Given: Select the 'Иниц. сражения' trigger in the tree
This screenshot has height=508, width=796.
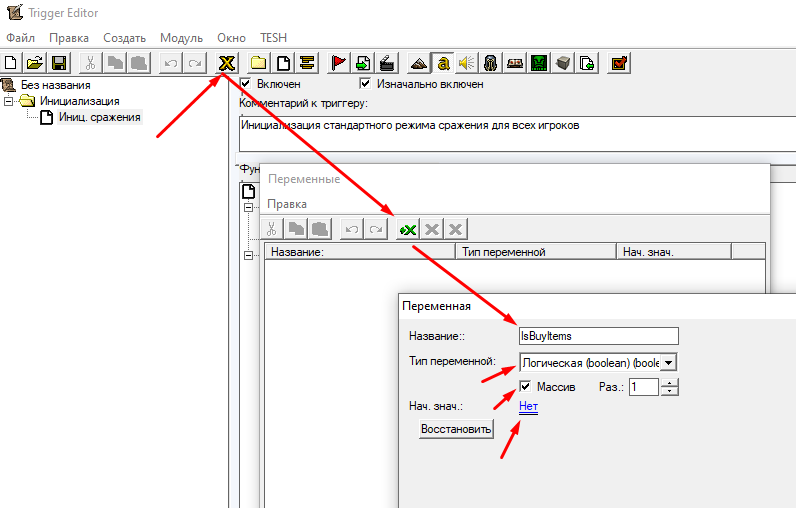Looking at the screenshot, I should [x=100, y=117].
